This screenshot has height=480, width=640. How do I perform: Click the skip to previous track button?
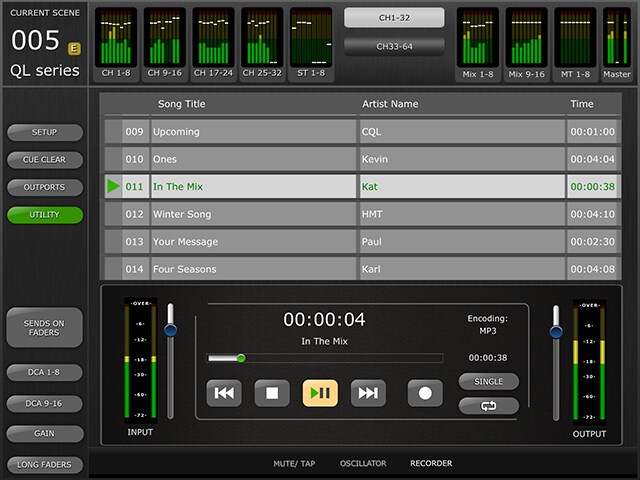point(224,393)
